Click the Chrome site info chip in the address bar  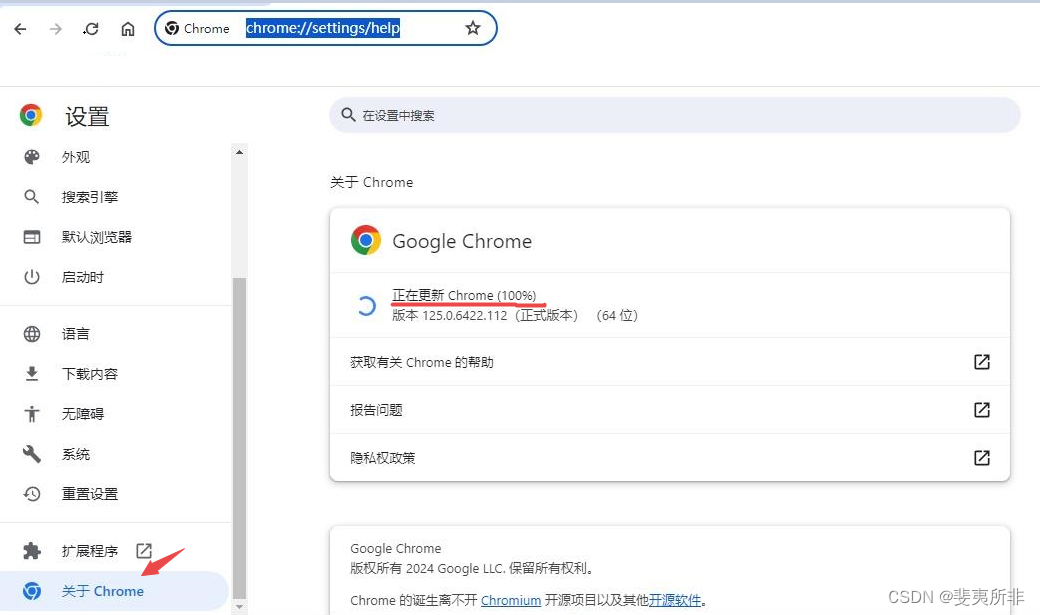pyautogui.click(x=197, y=29)
